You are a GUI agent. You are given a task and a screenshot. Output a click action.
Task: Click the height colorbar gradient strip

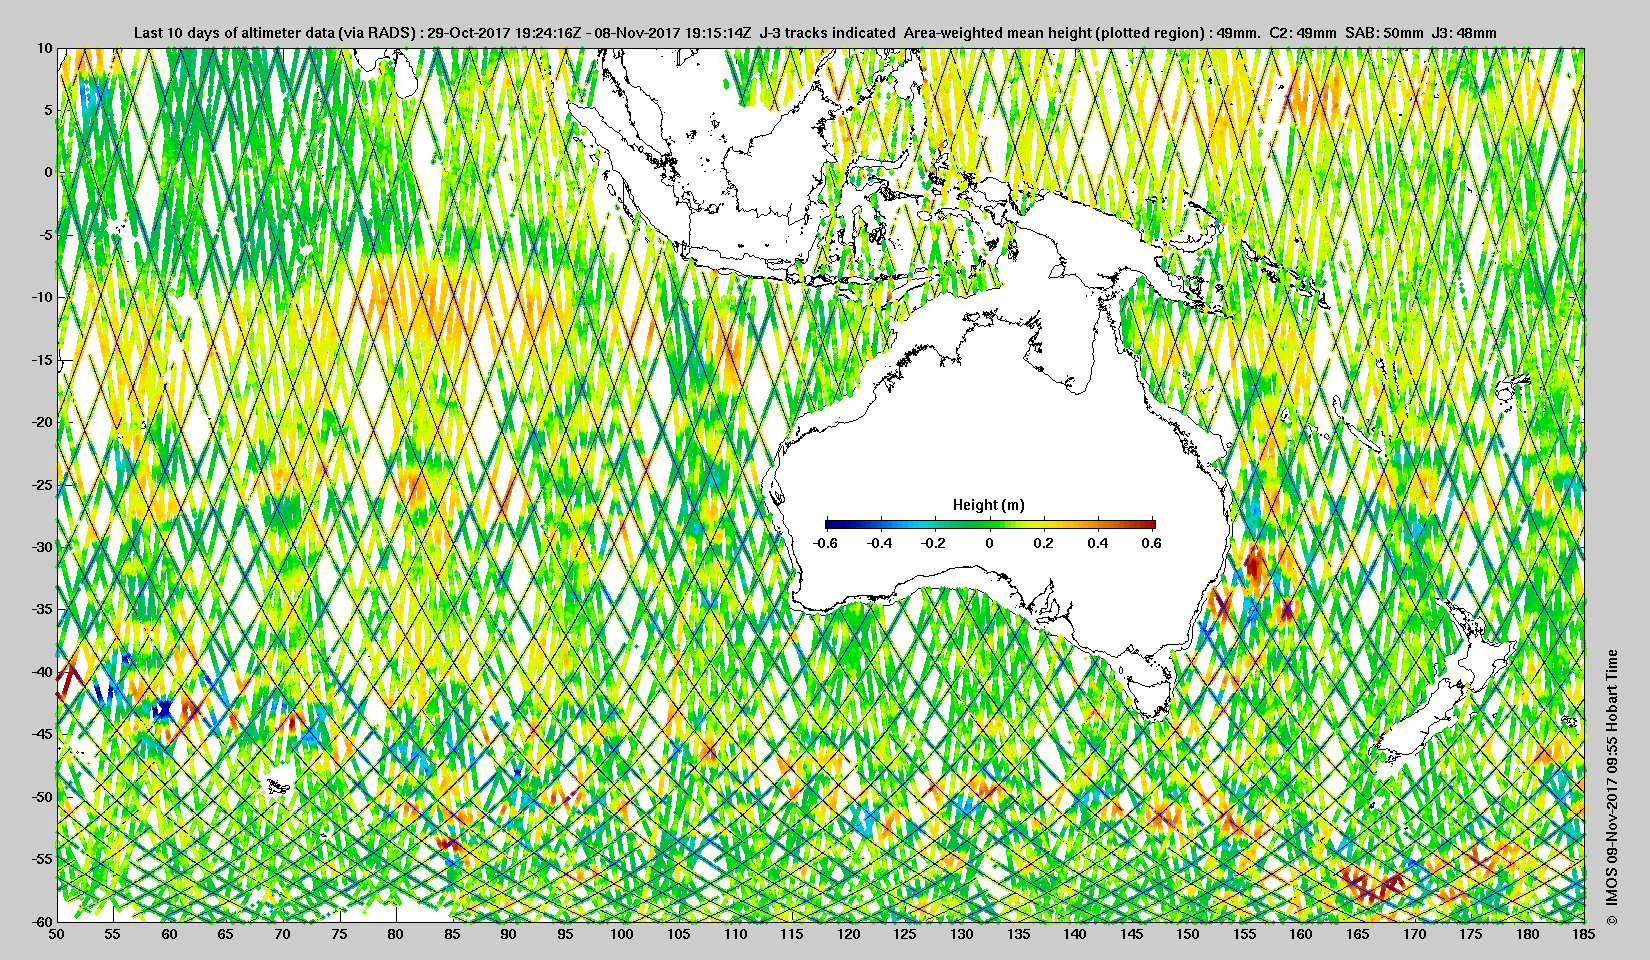pos(990,524)
